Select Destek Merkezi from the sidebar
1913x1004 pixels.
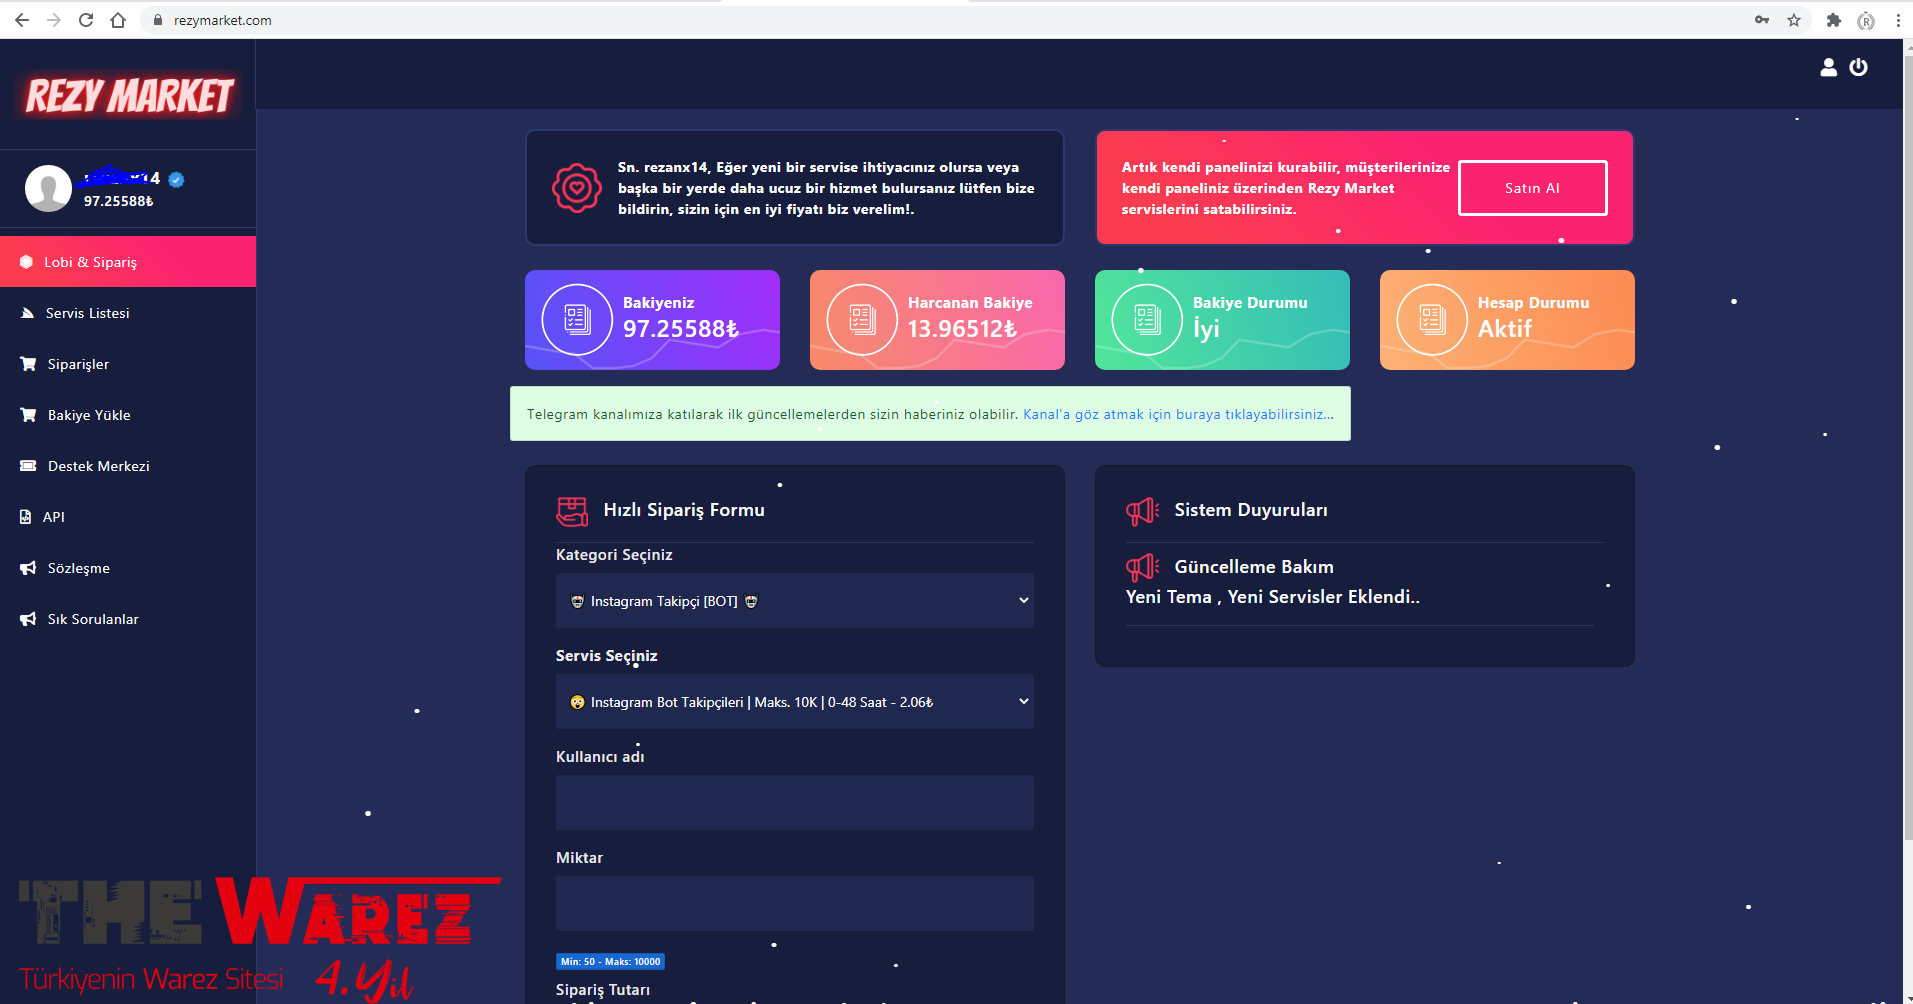coord(98,466)
